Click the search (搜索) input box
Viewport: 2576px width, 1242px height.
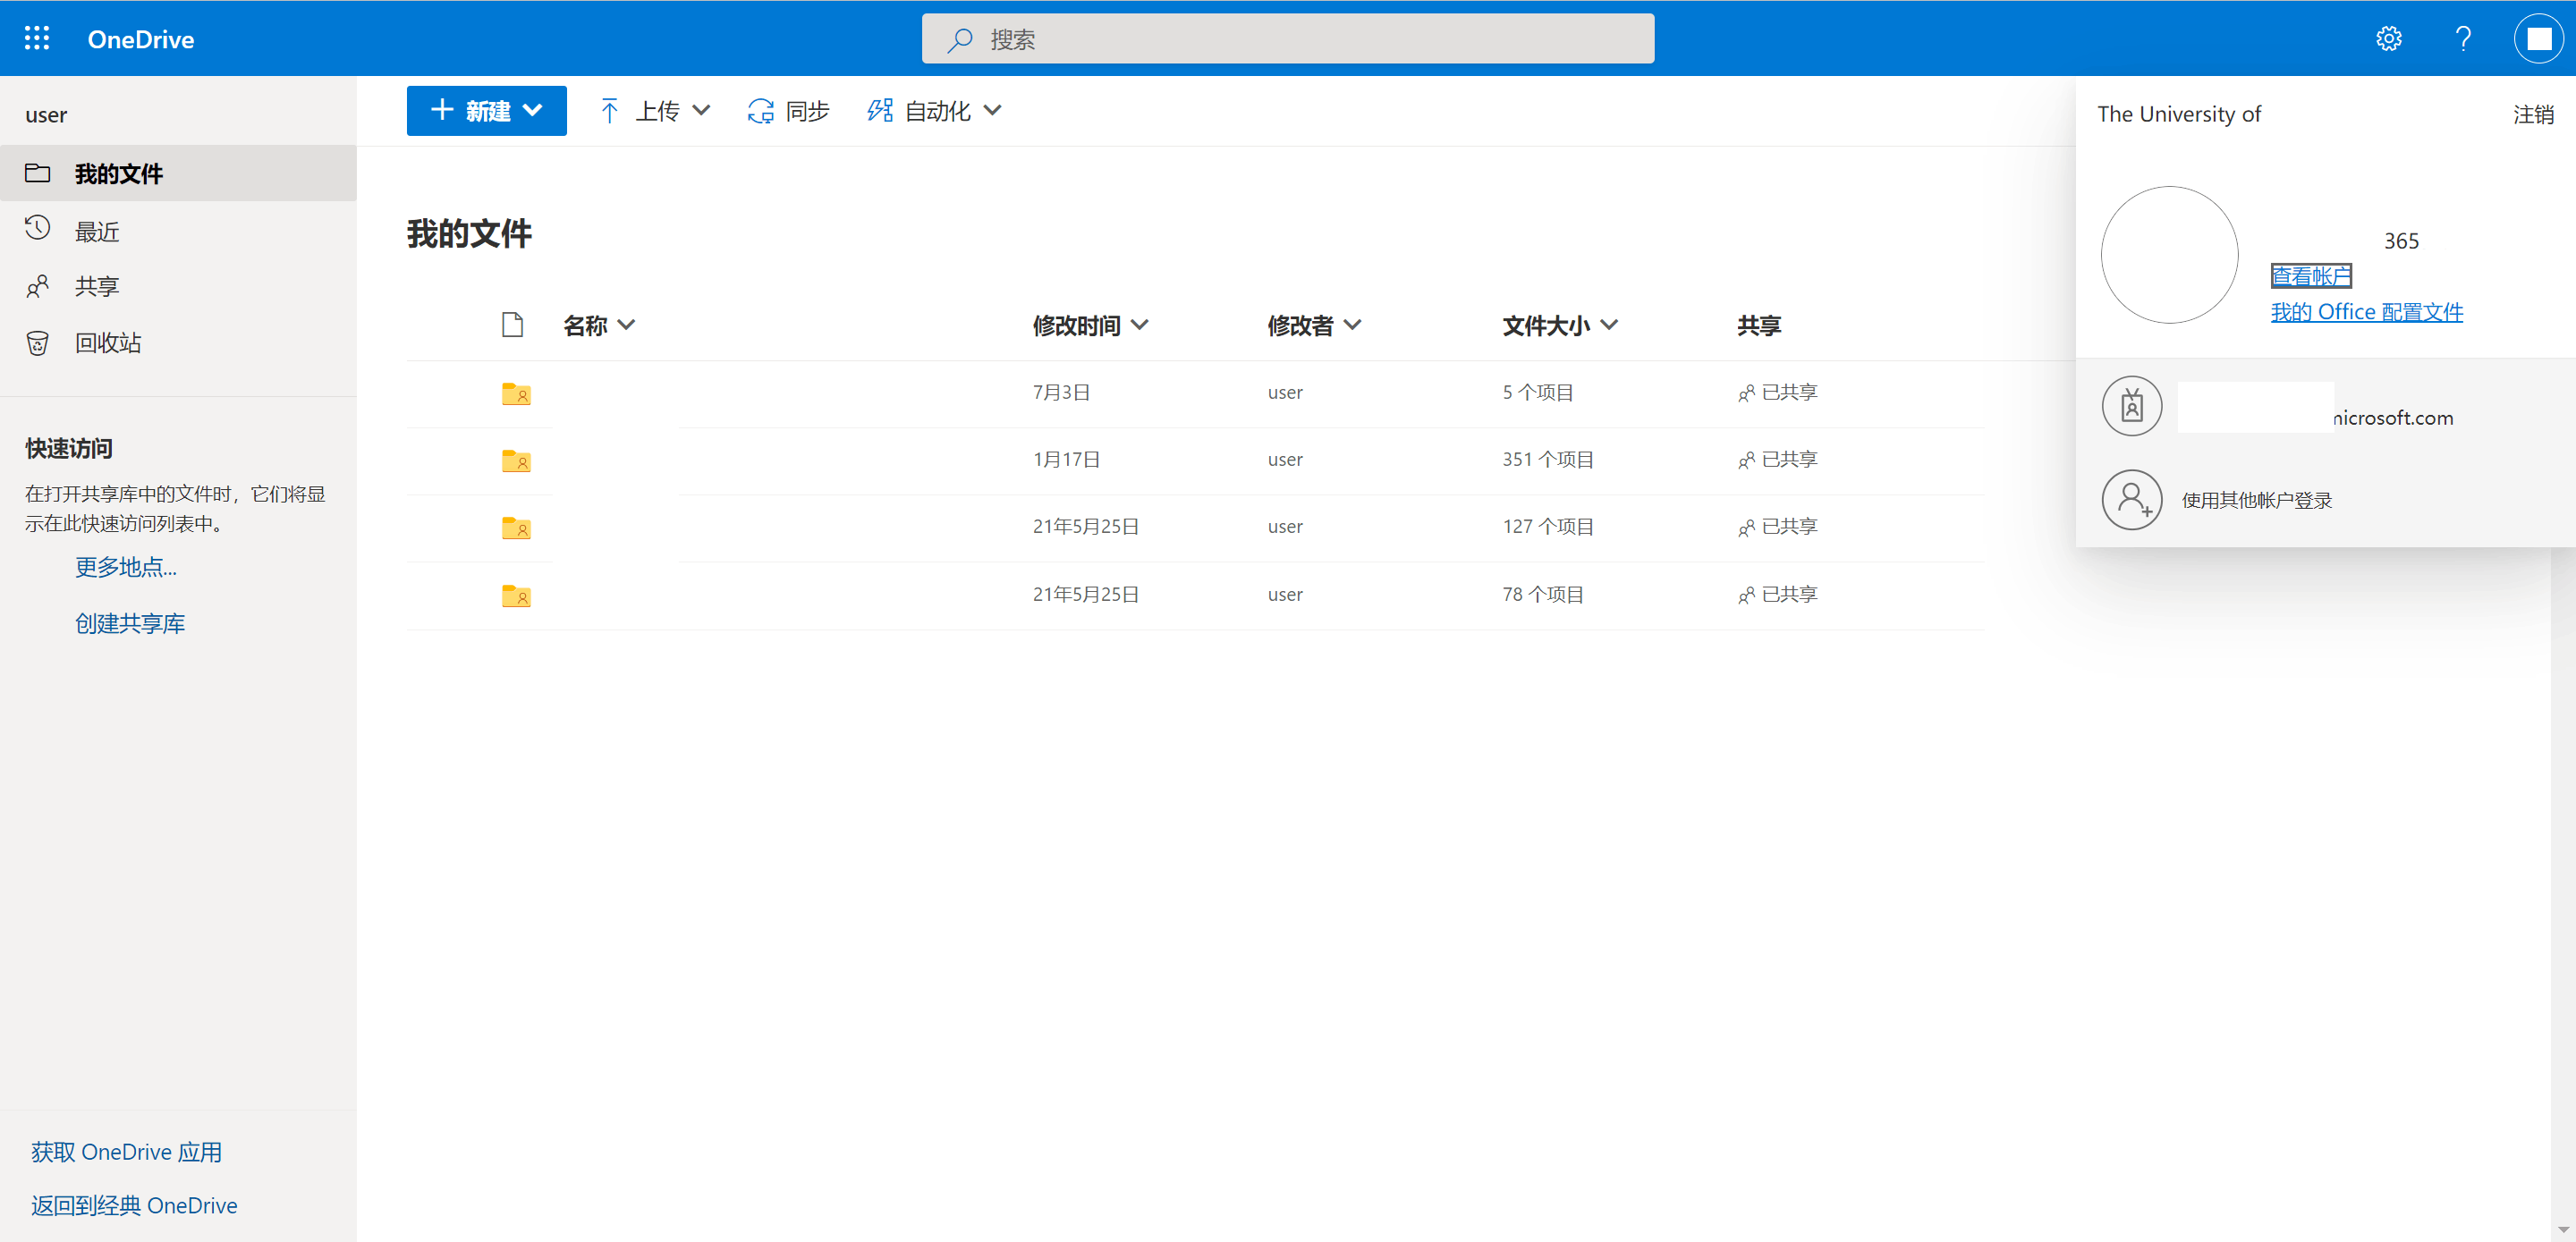[x=1287, y=39]
